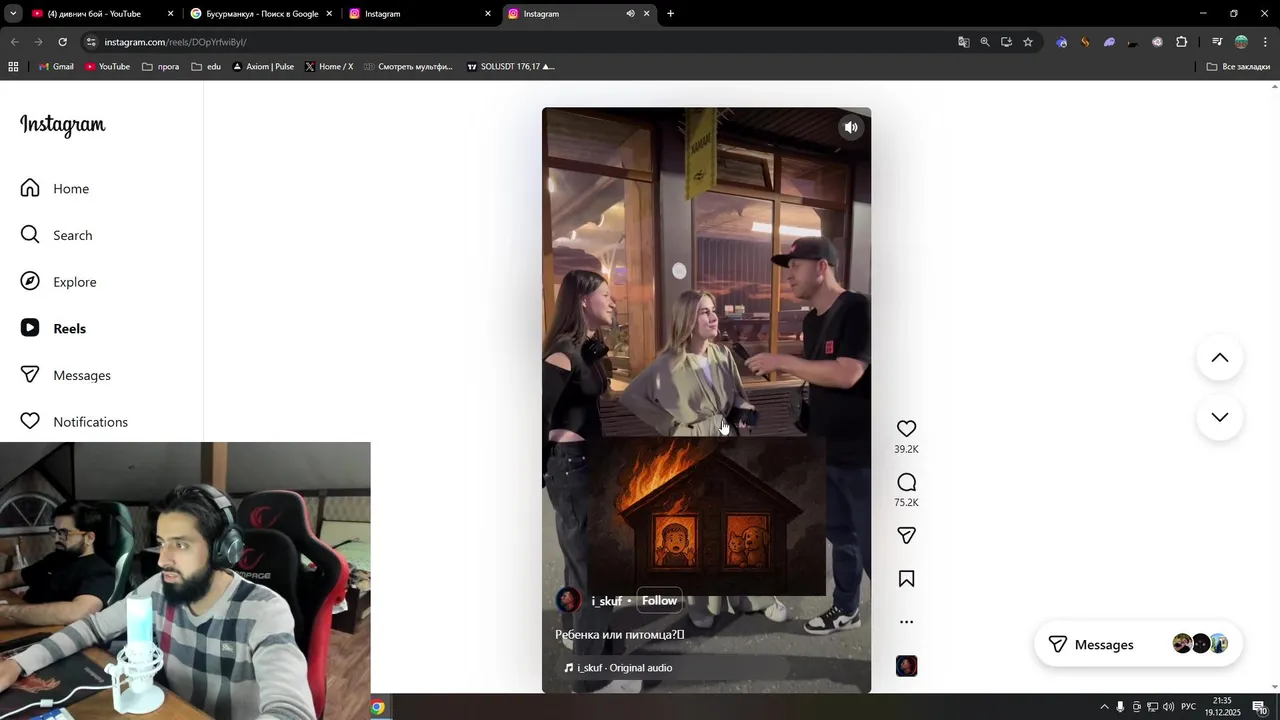Image resolution: width=1280 pixels, height=720 pixels.
Task: Open Explore in Instagram sidebar
Action: pos(59,282)
